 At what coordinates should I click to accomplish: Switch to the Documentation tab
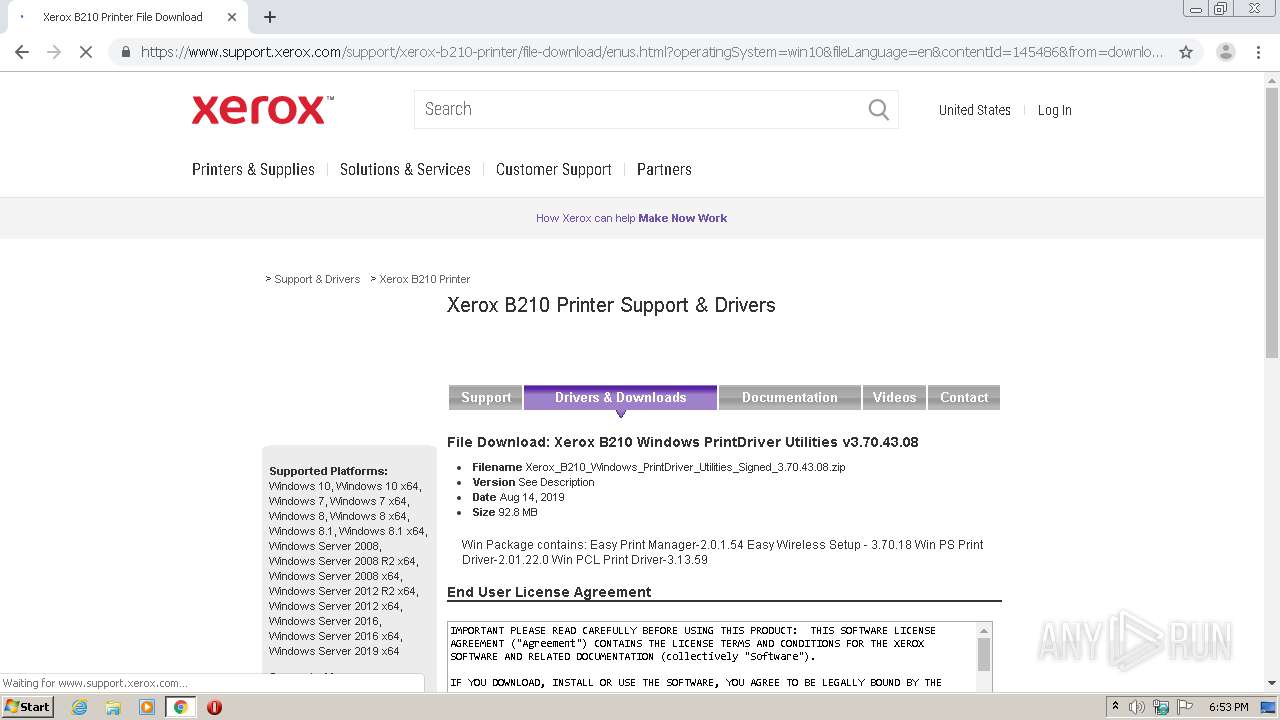(789, 397)
